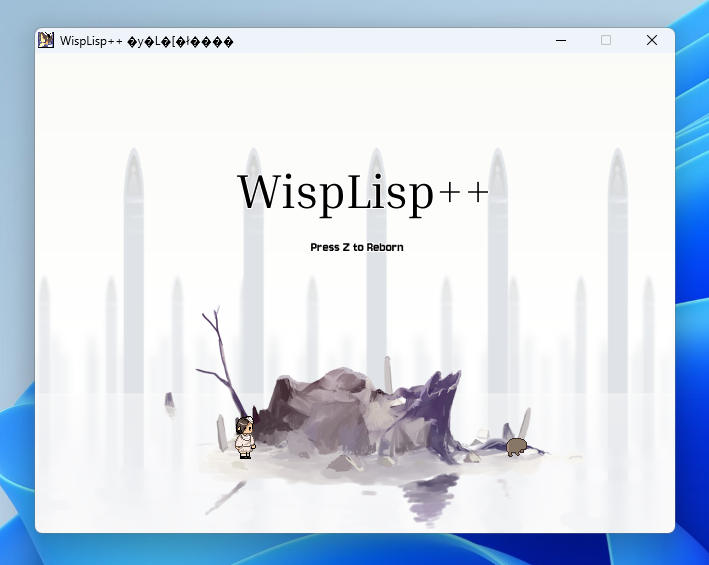Click the 'Press Z to Reborn' prompt
This screenshot has width=709, height=565.
(357, 247)
